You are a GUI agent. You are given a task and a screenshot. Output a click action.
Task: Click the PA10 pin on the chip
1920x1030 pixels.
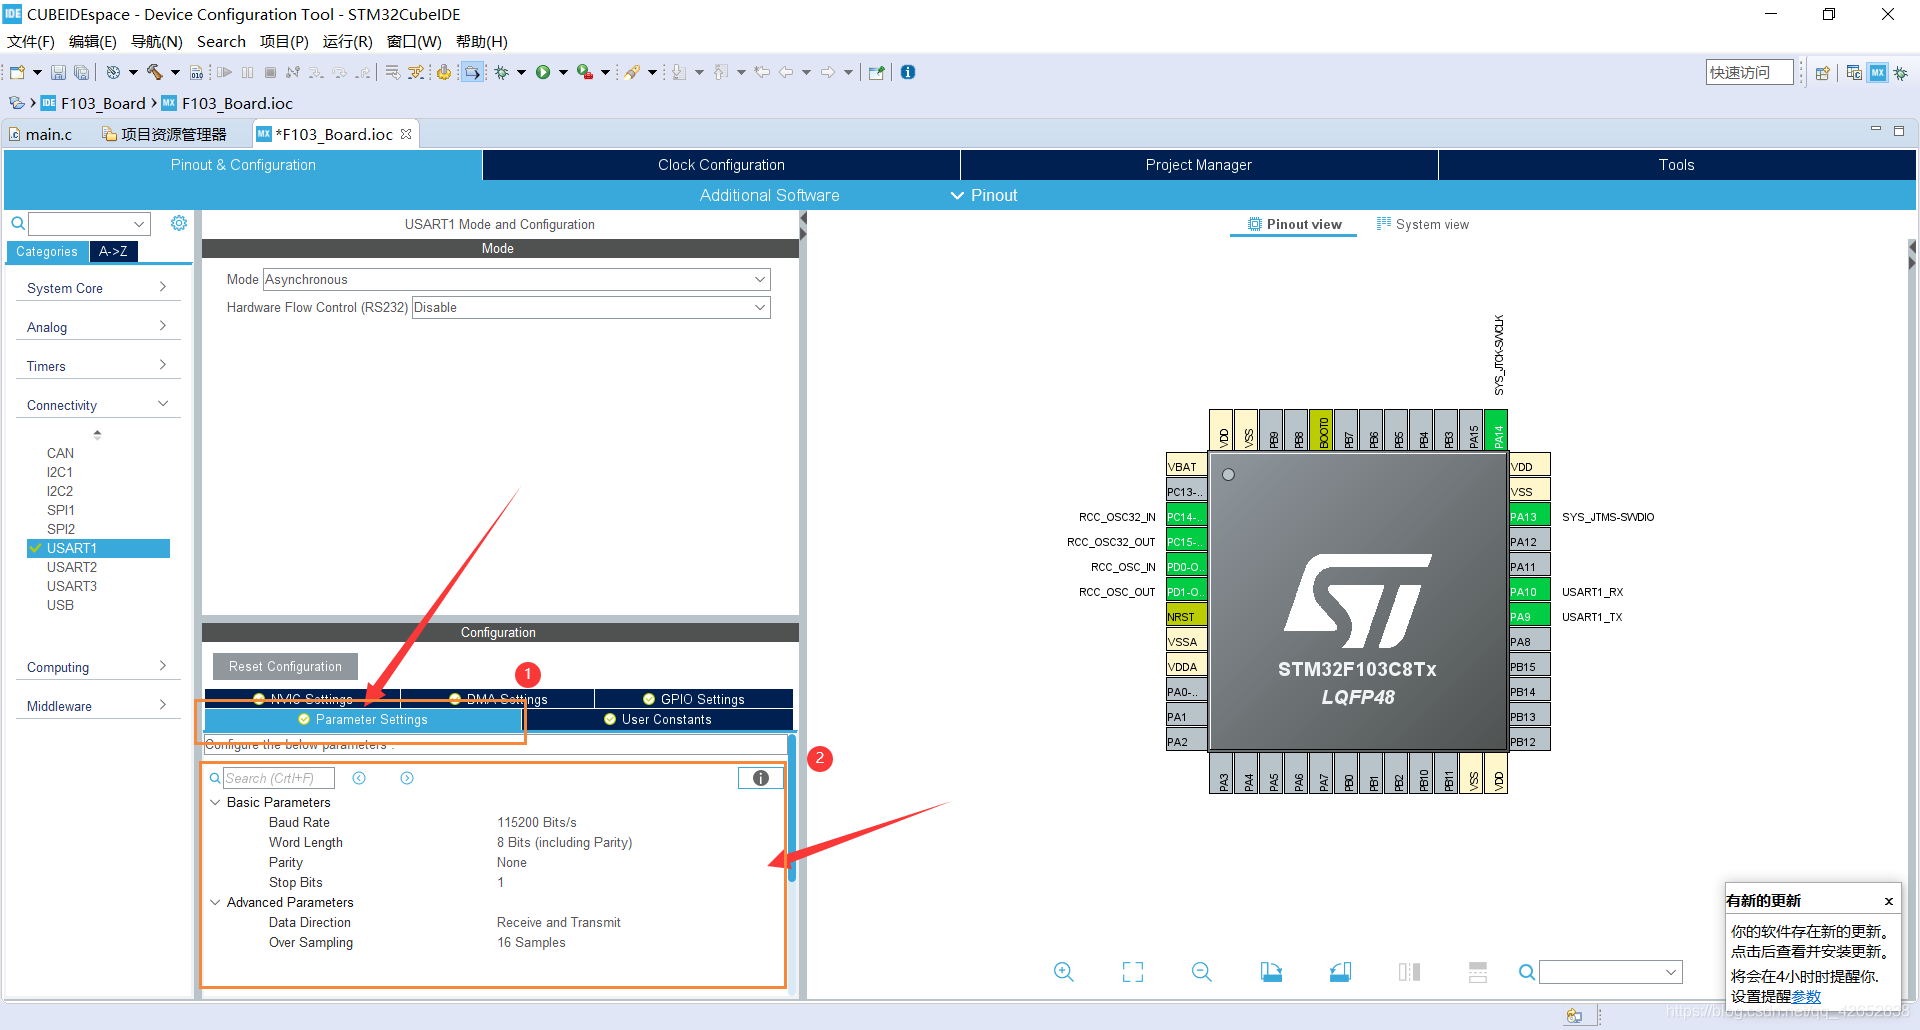pyautogui.click(x=1529, y=591)
